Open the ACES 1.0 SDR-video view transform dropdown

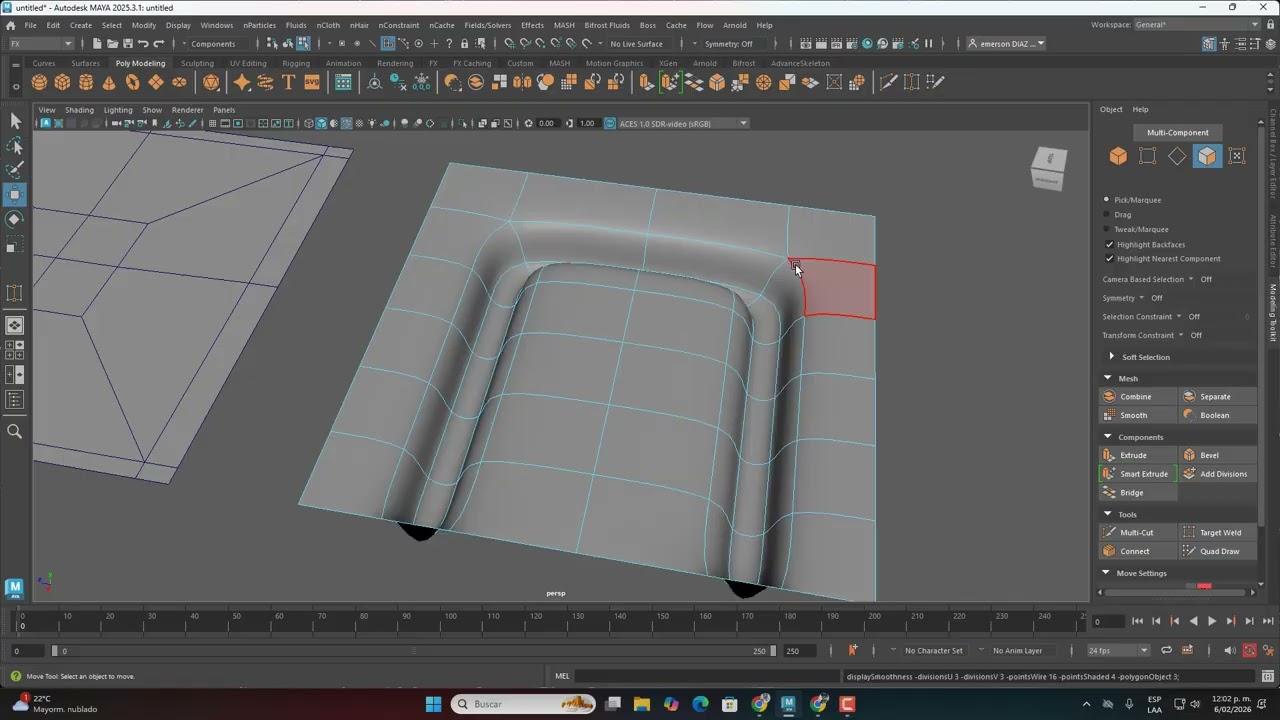pos(683,124)
